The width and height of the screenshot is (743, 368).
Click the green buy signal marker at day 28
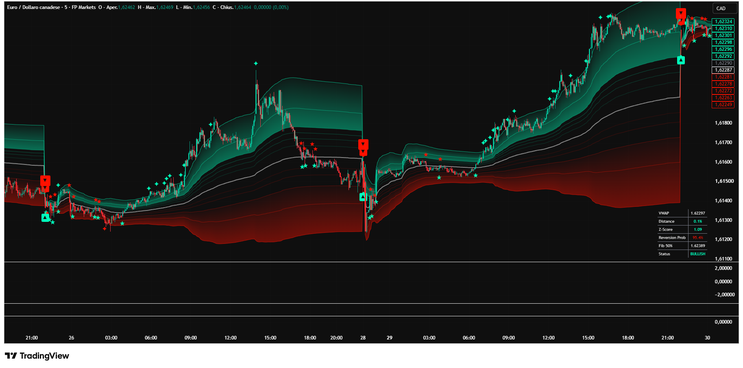(363, 197)
